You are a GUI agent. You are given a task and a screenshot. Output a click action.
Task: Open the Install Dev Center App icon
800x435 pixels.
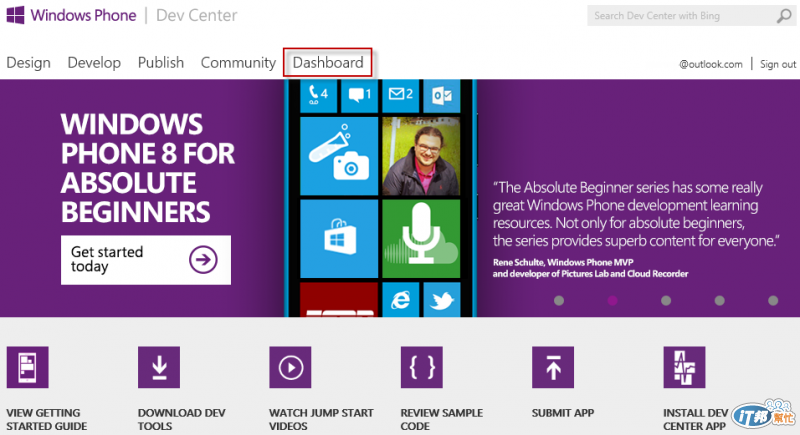click(684, 367)
